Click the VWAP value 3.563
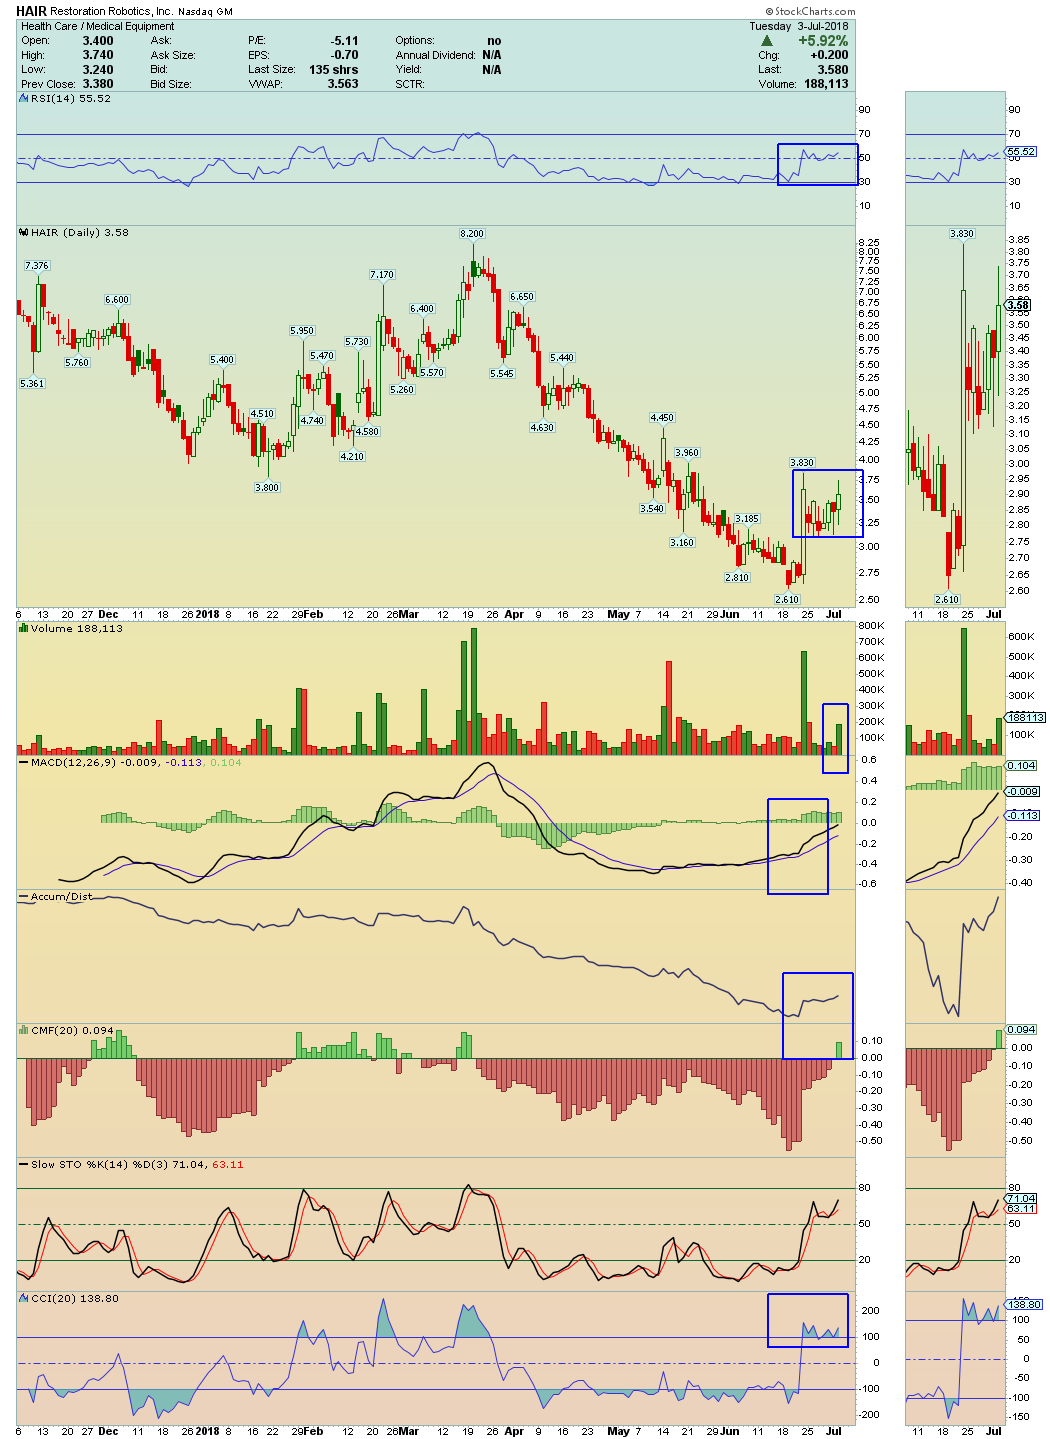 (x=343, y=84)
